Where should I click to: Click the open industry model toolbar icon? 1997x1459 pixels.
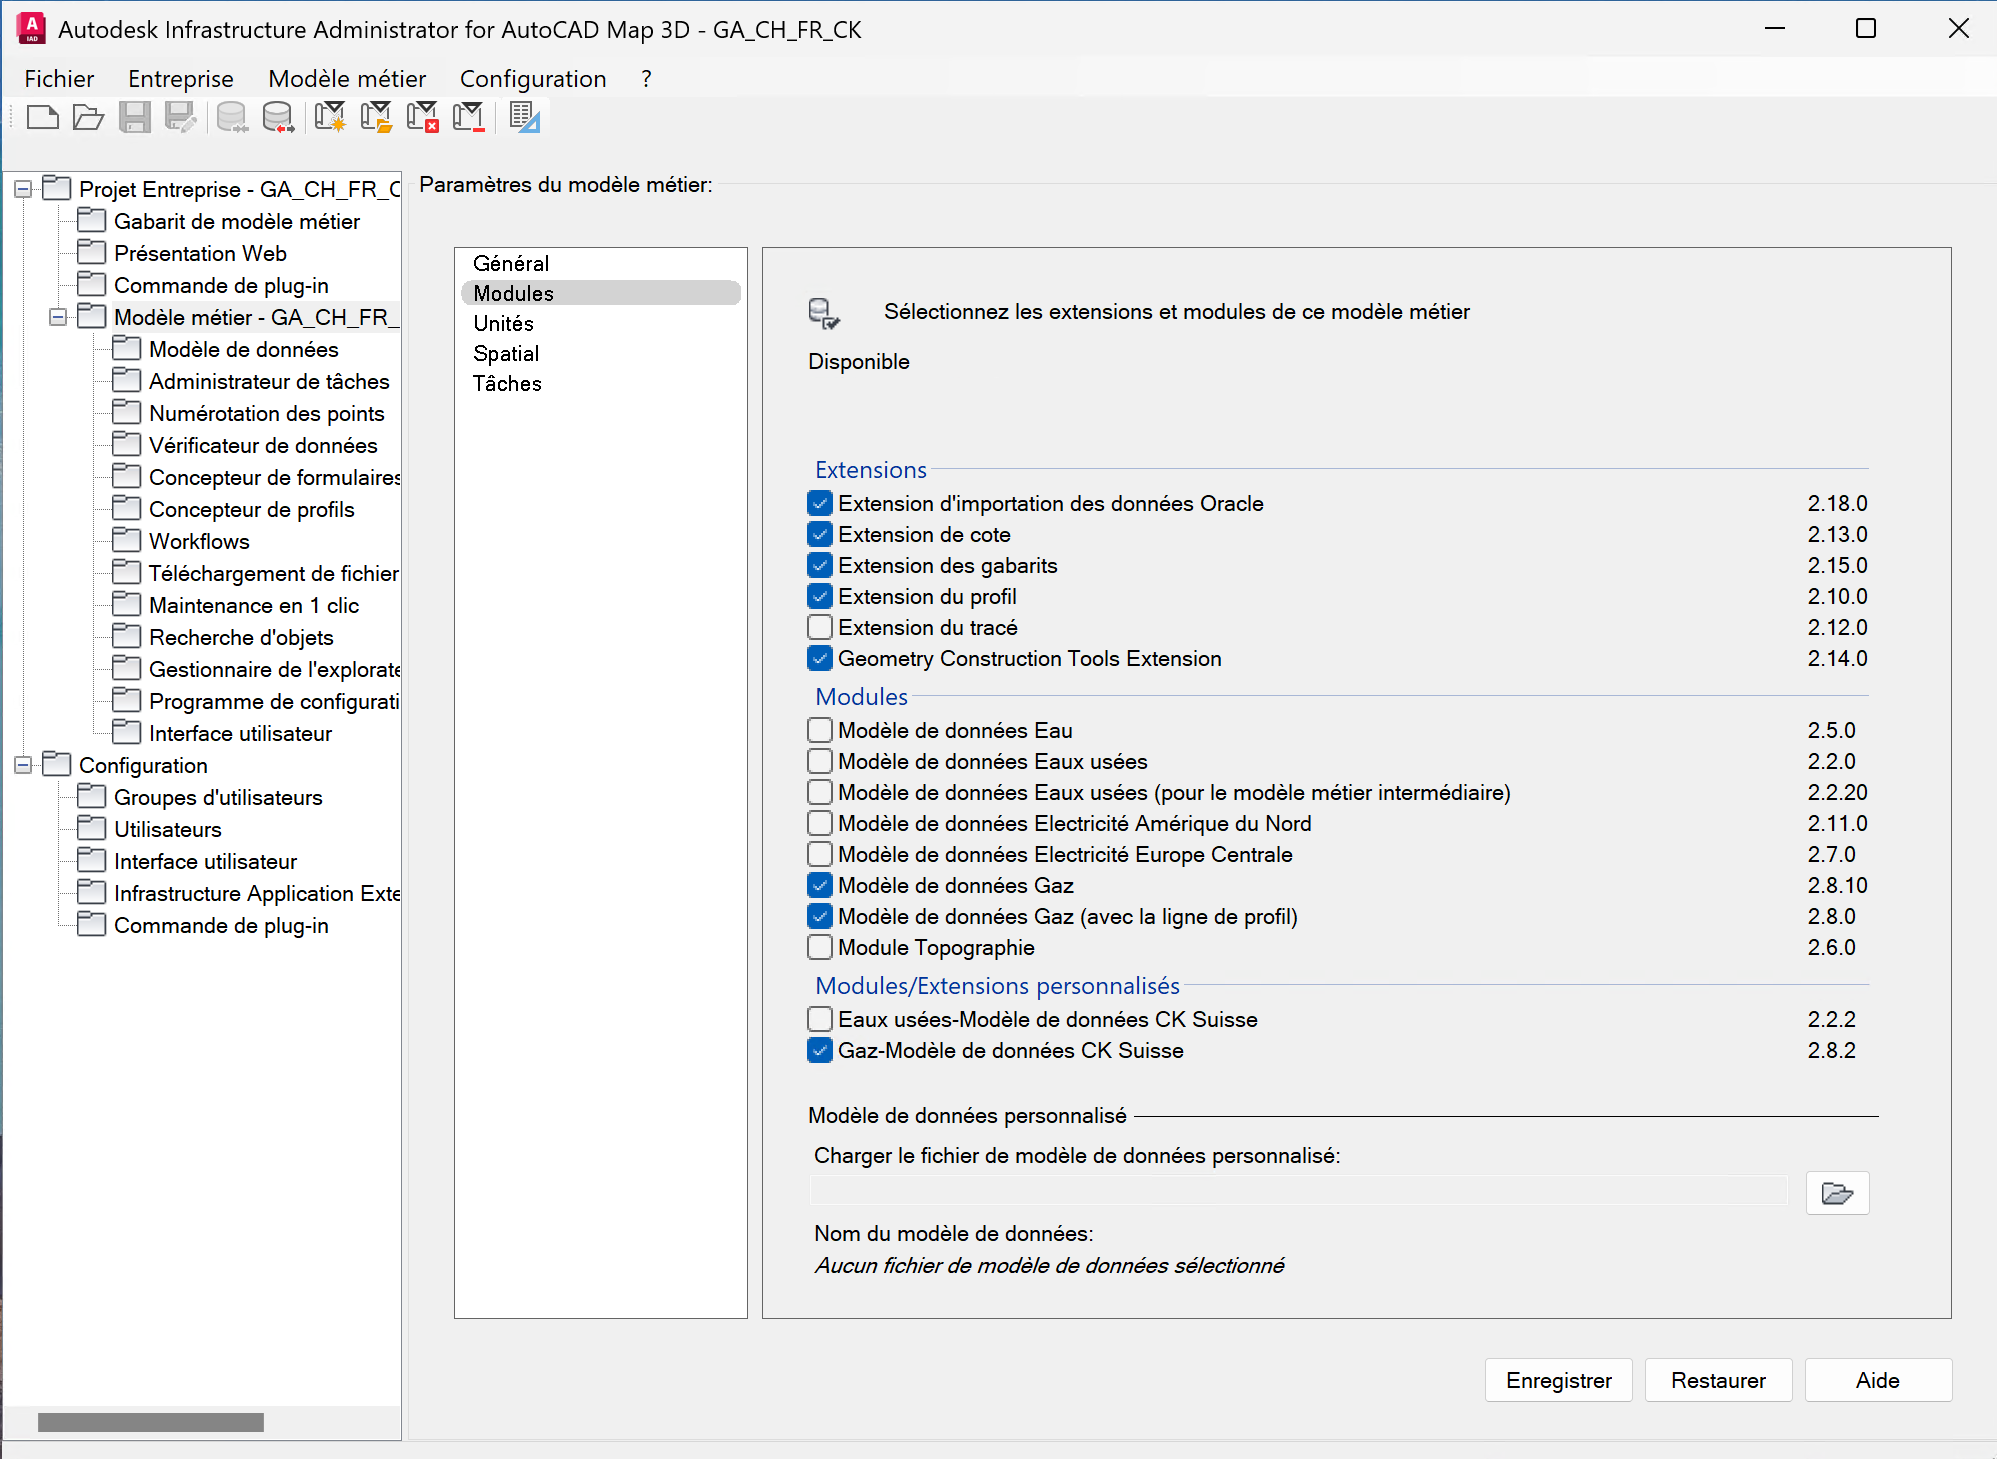(x=376, y=118)
